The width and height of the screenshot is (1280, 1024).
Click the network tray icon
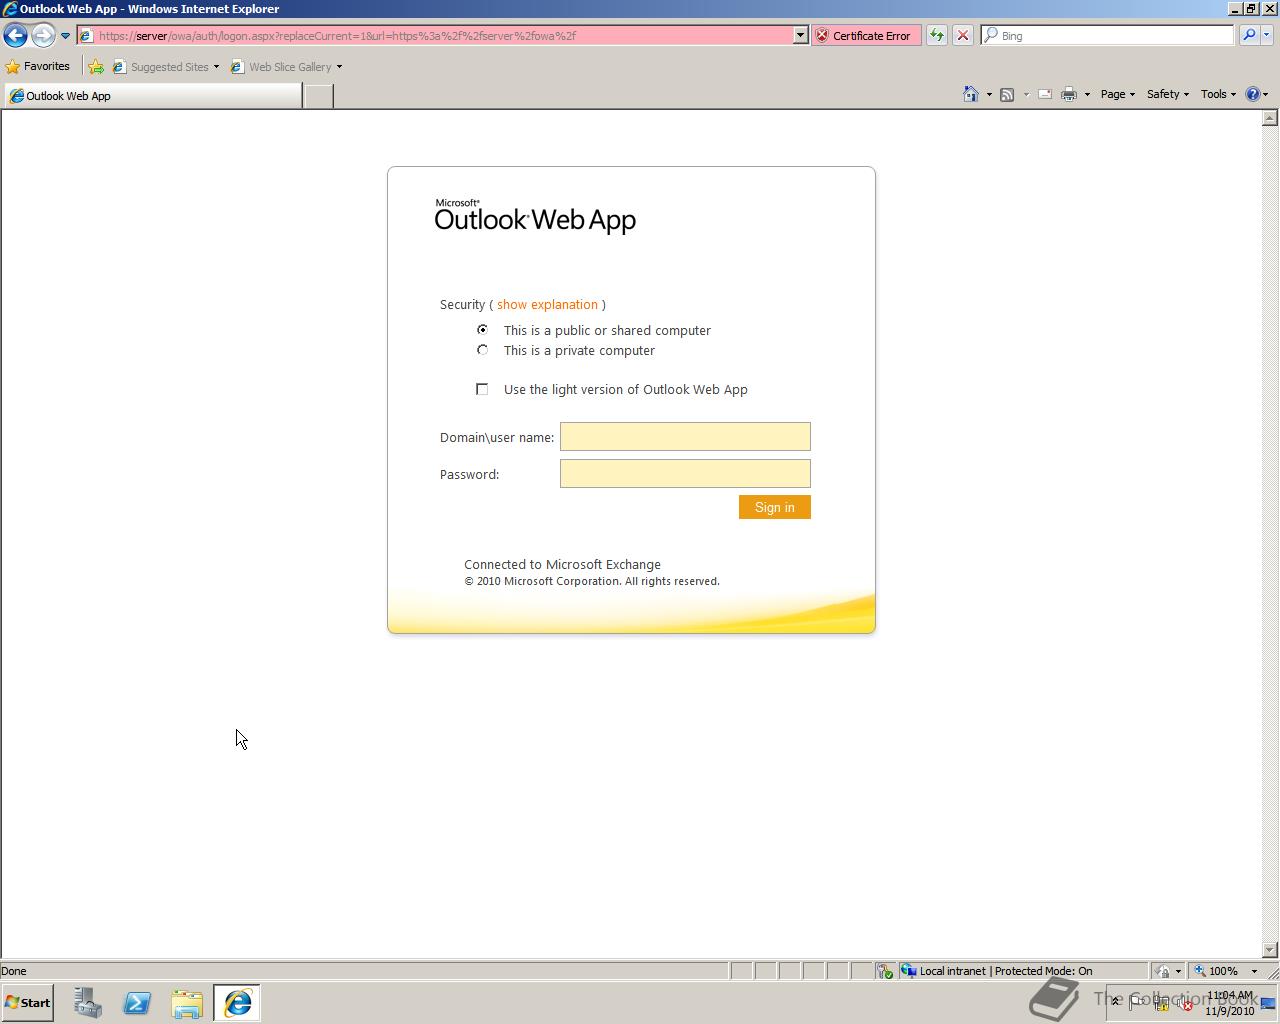click(1162, 1003)
